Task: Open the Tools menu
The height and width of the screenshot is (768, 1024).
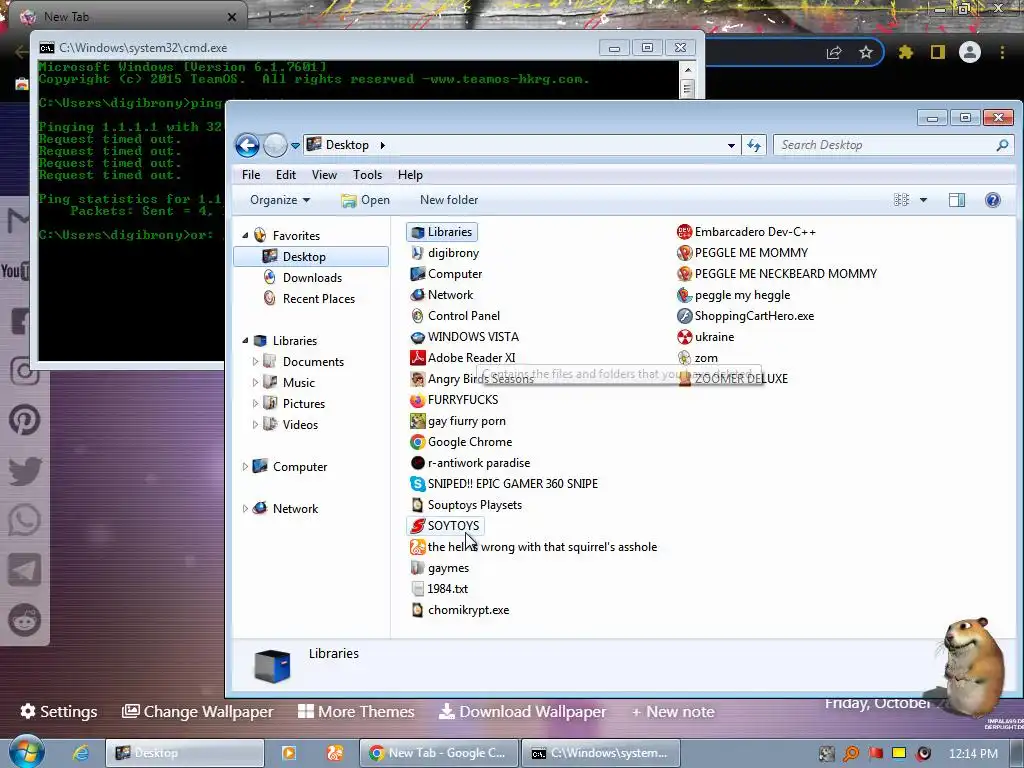Action: pos(367,174)
